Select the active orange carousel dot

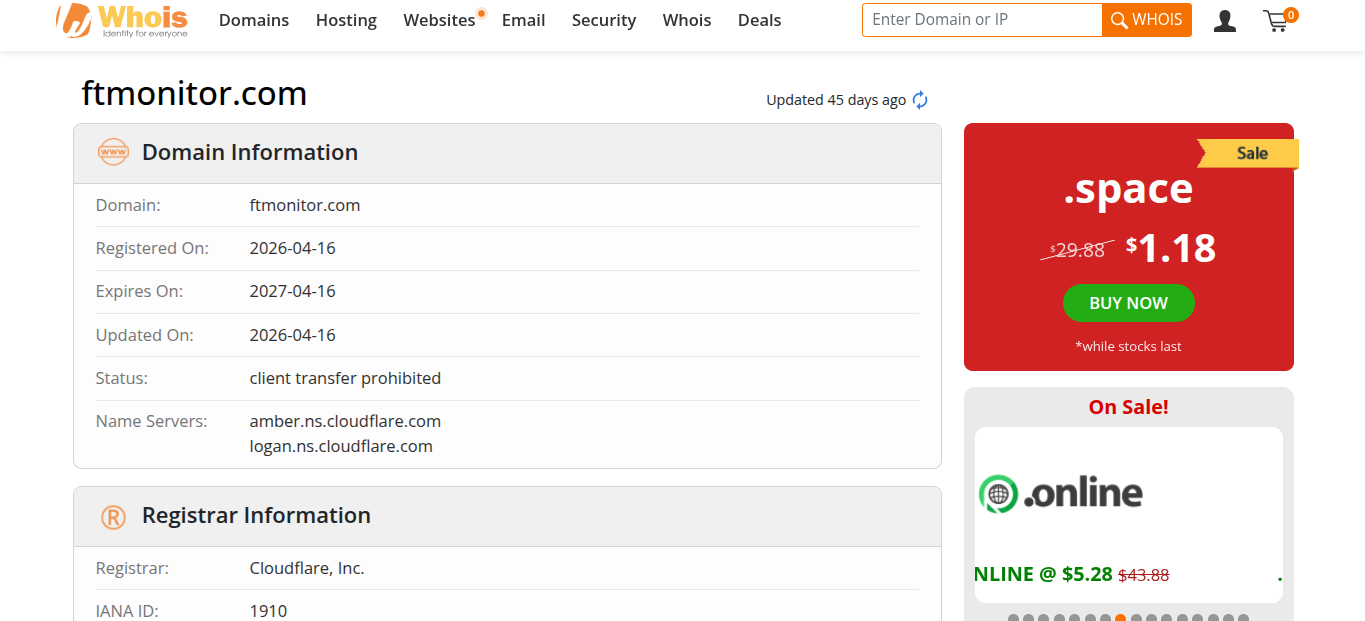pos(1120,618)
